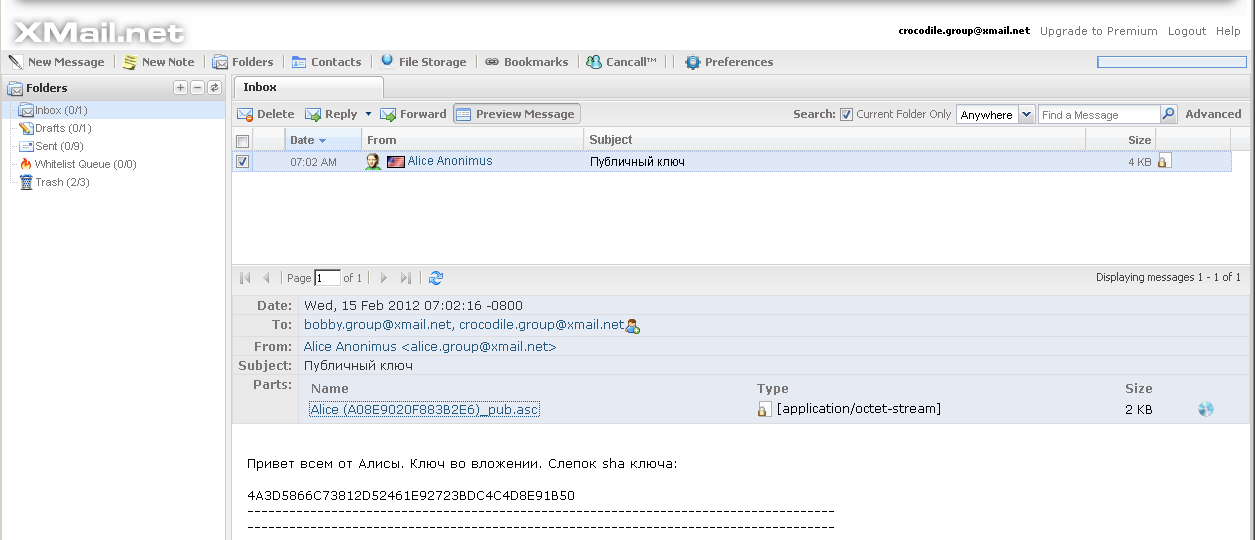Toggle the Preview Message button
Viewport: 1255px width, 540px height.
(516, 114)
